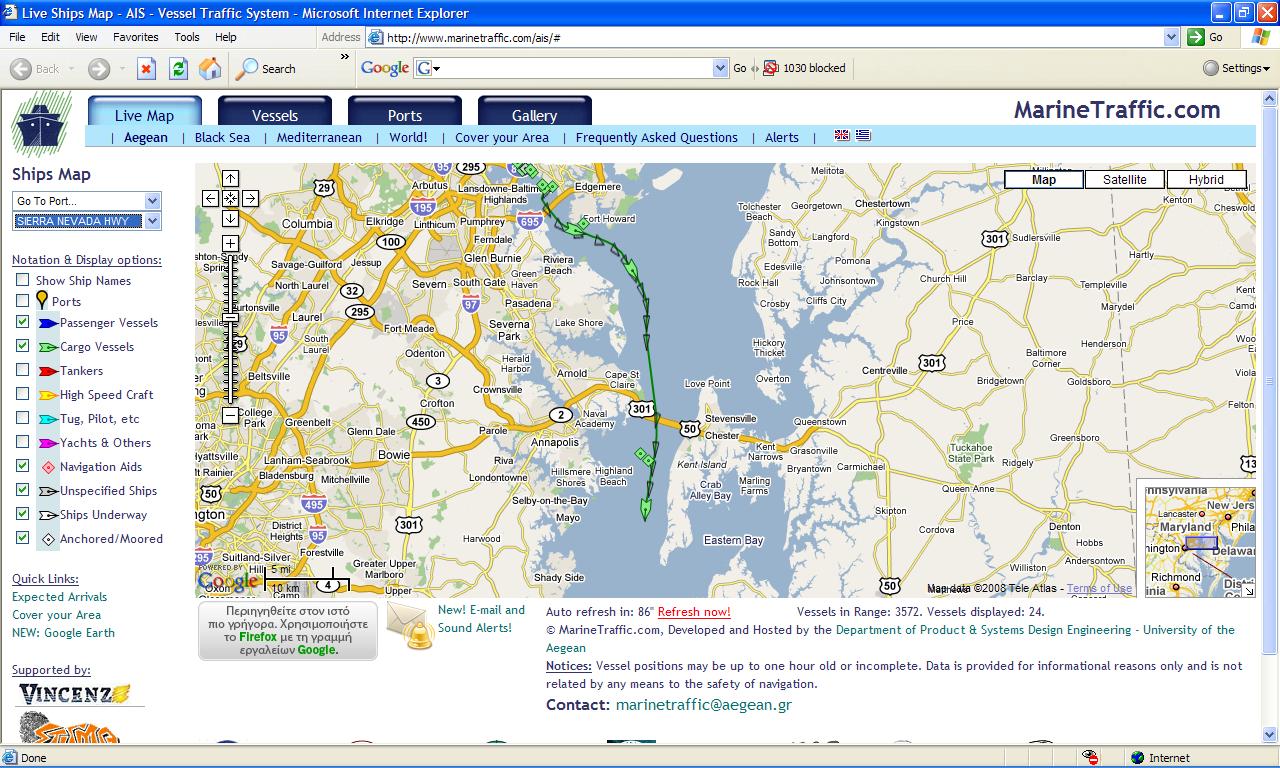Open the Frequently Asked Questions link
This screenshot has width=1280, height=768.
point(657,137)
